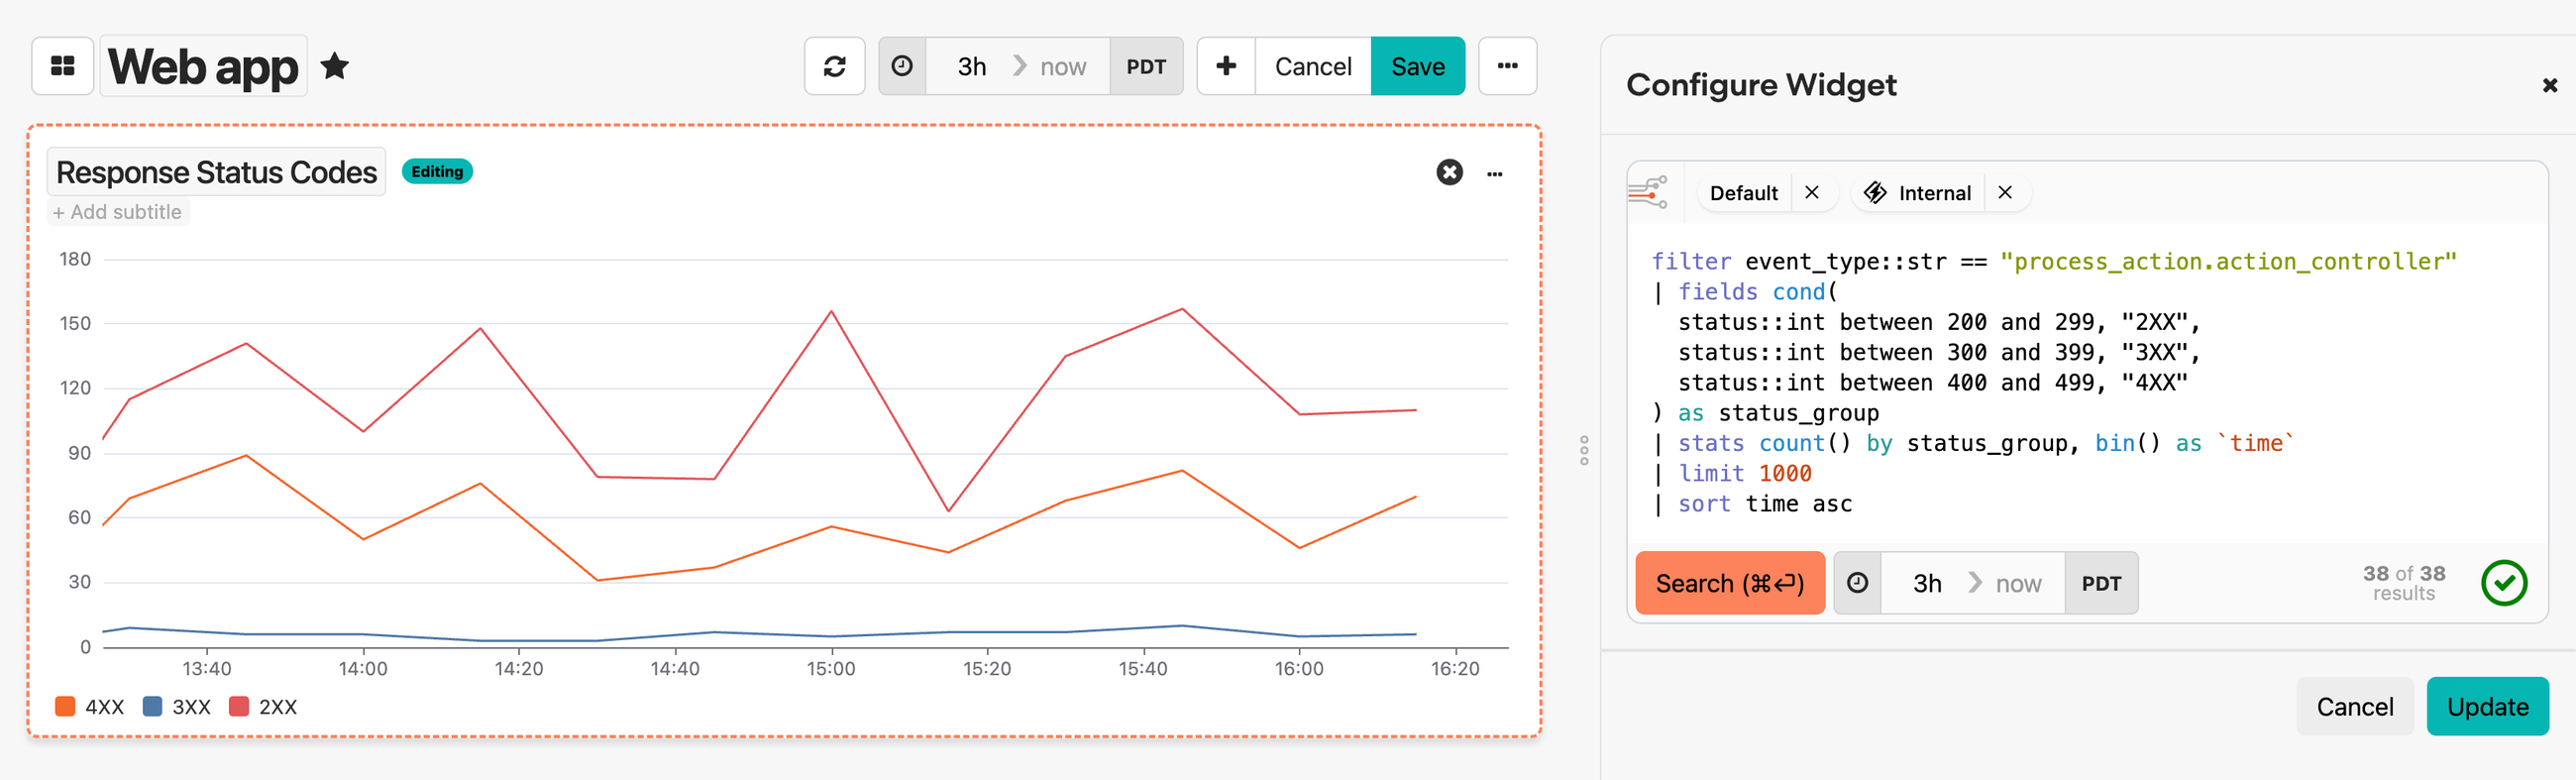Remove the Internal source tag
Screen dimensions: 2576x780
coord(2005,192)
